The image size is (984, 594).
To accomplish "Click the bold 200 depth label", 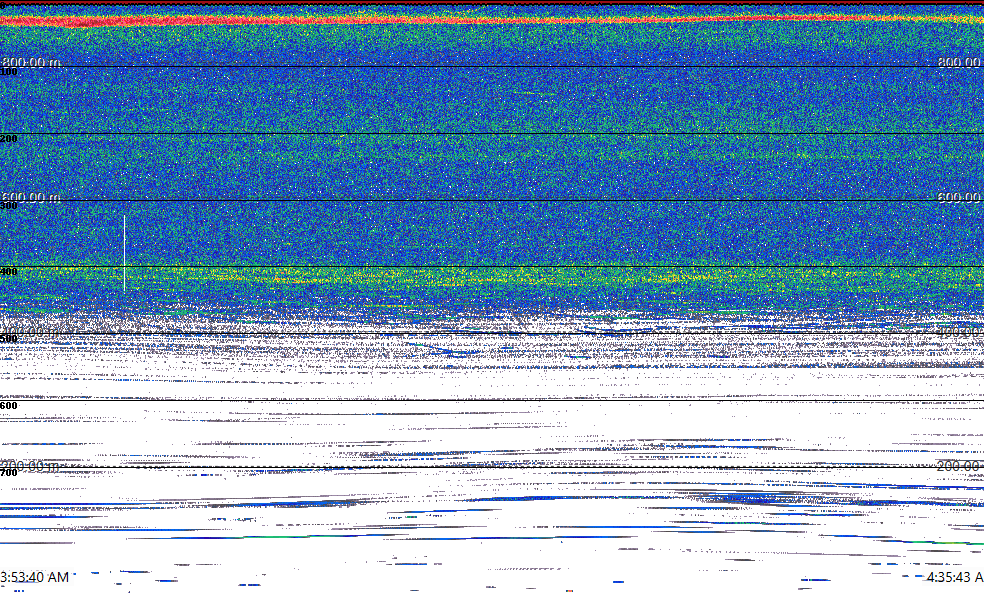I will click(9, 139).
